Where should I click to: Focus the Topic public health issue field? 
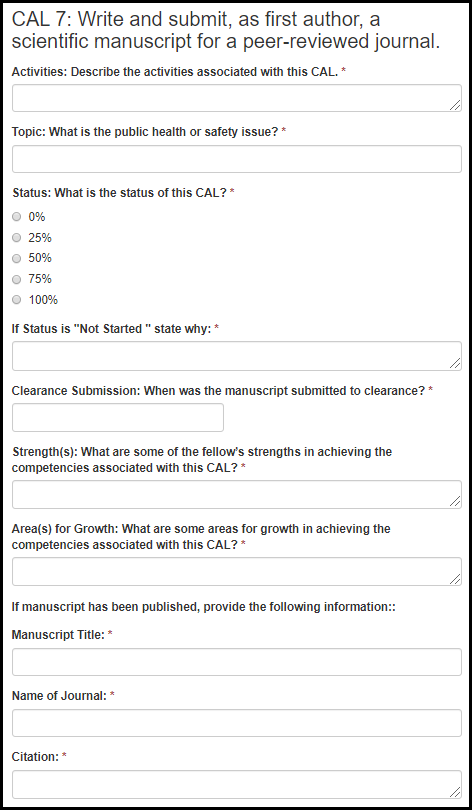[x=237, y=159]
